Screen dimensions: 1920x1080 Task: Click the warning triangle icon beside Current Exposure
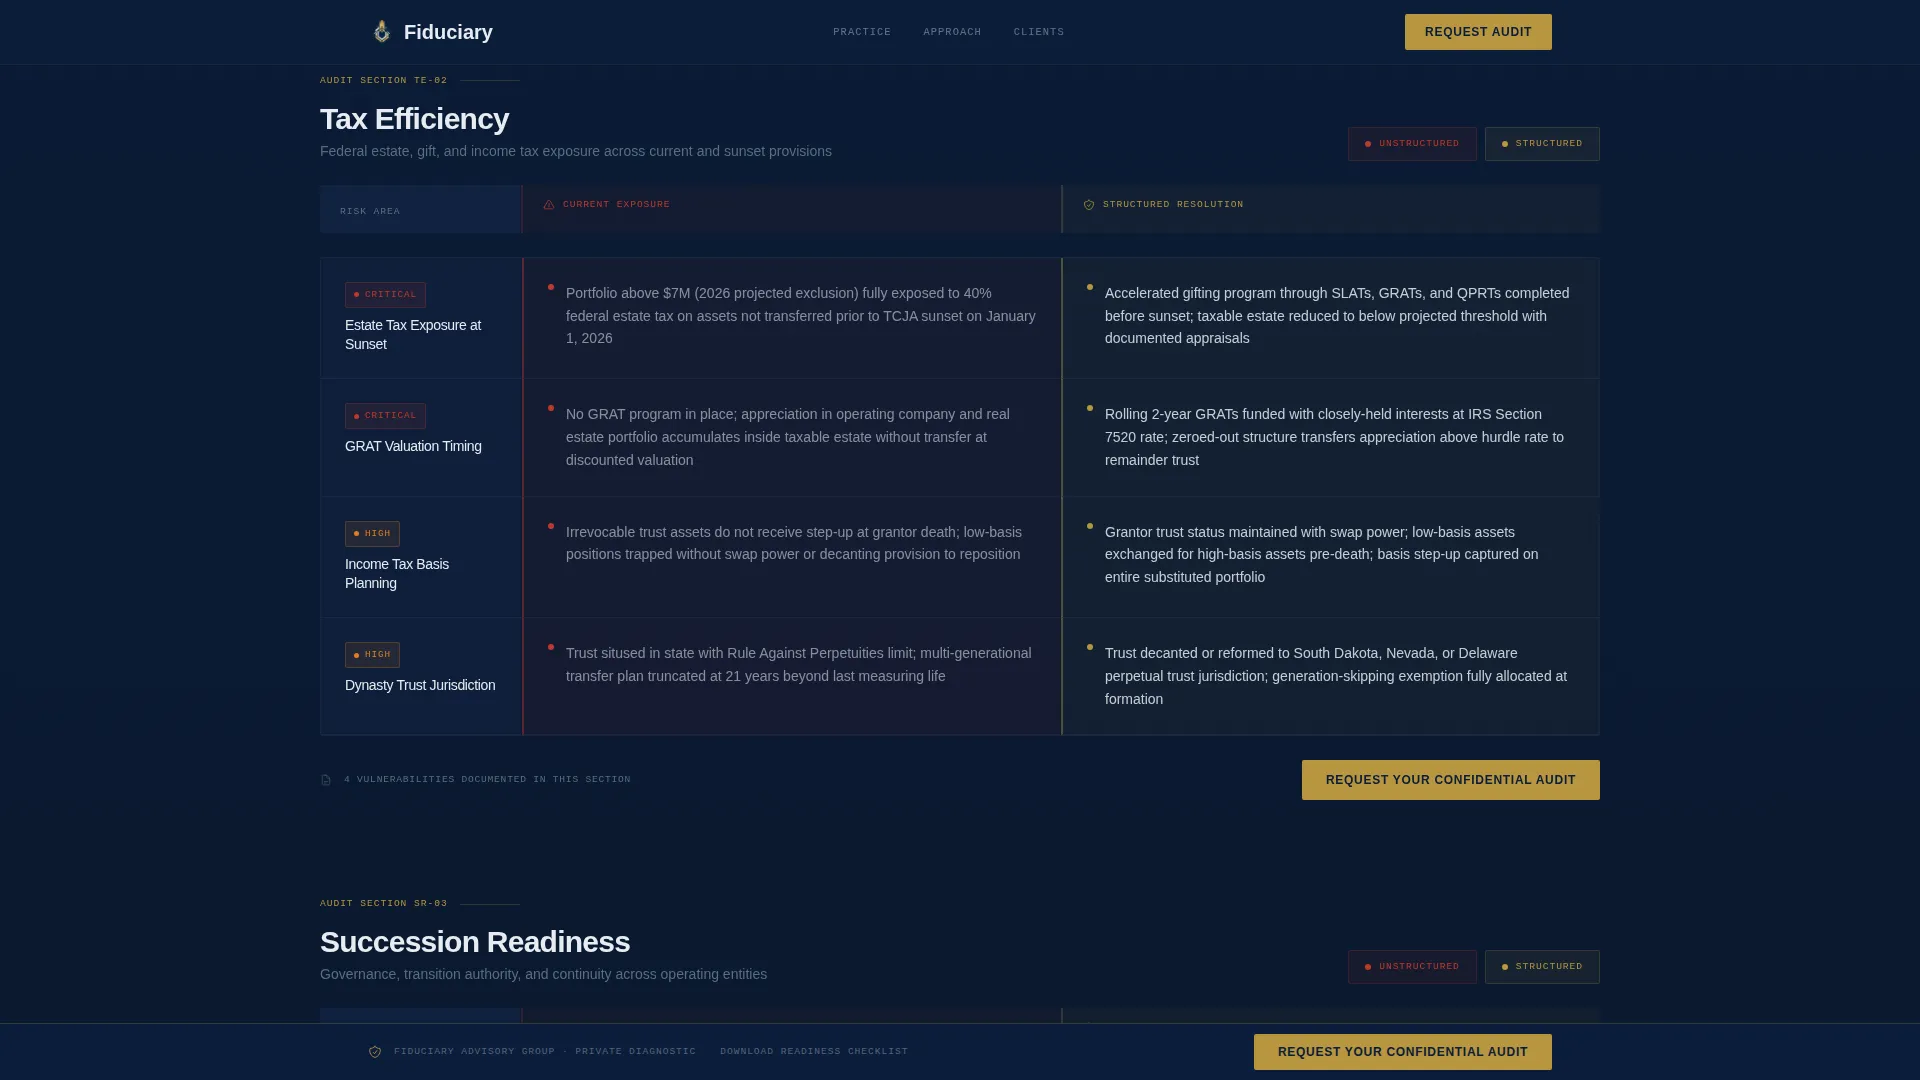(549, 205)
